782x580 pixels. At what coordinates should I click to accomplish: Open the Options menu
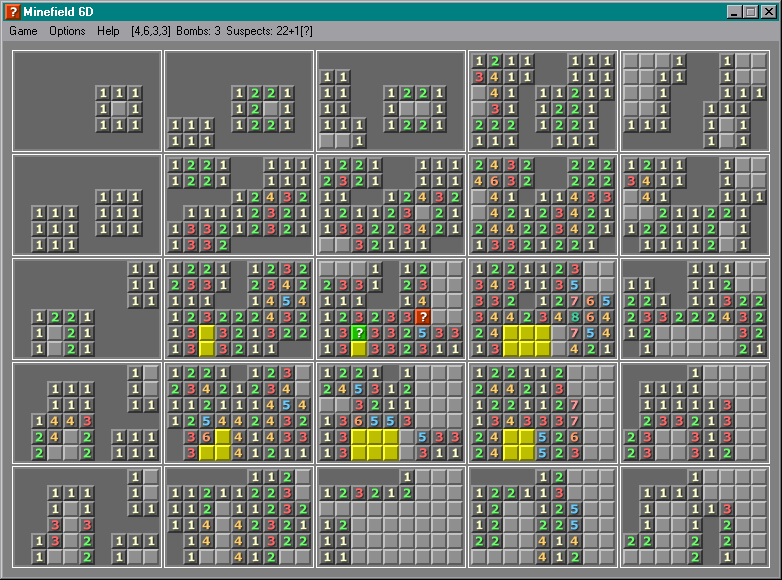tap(67, 31)
